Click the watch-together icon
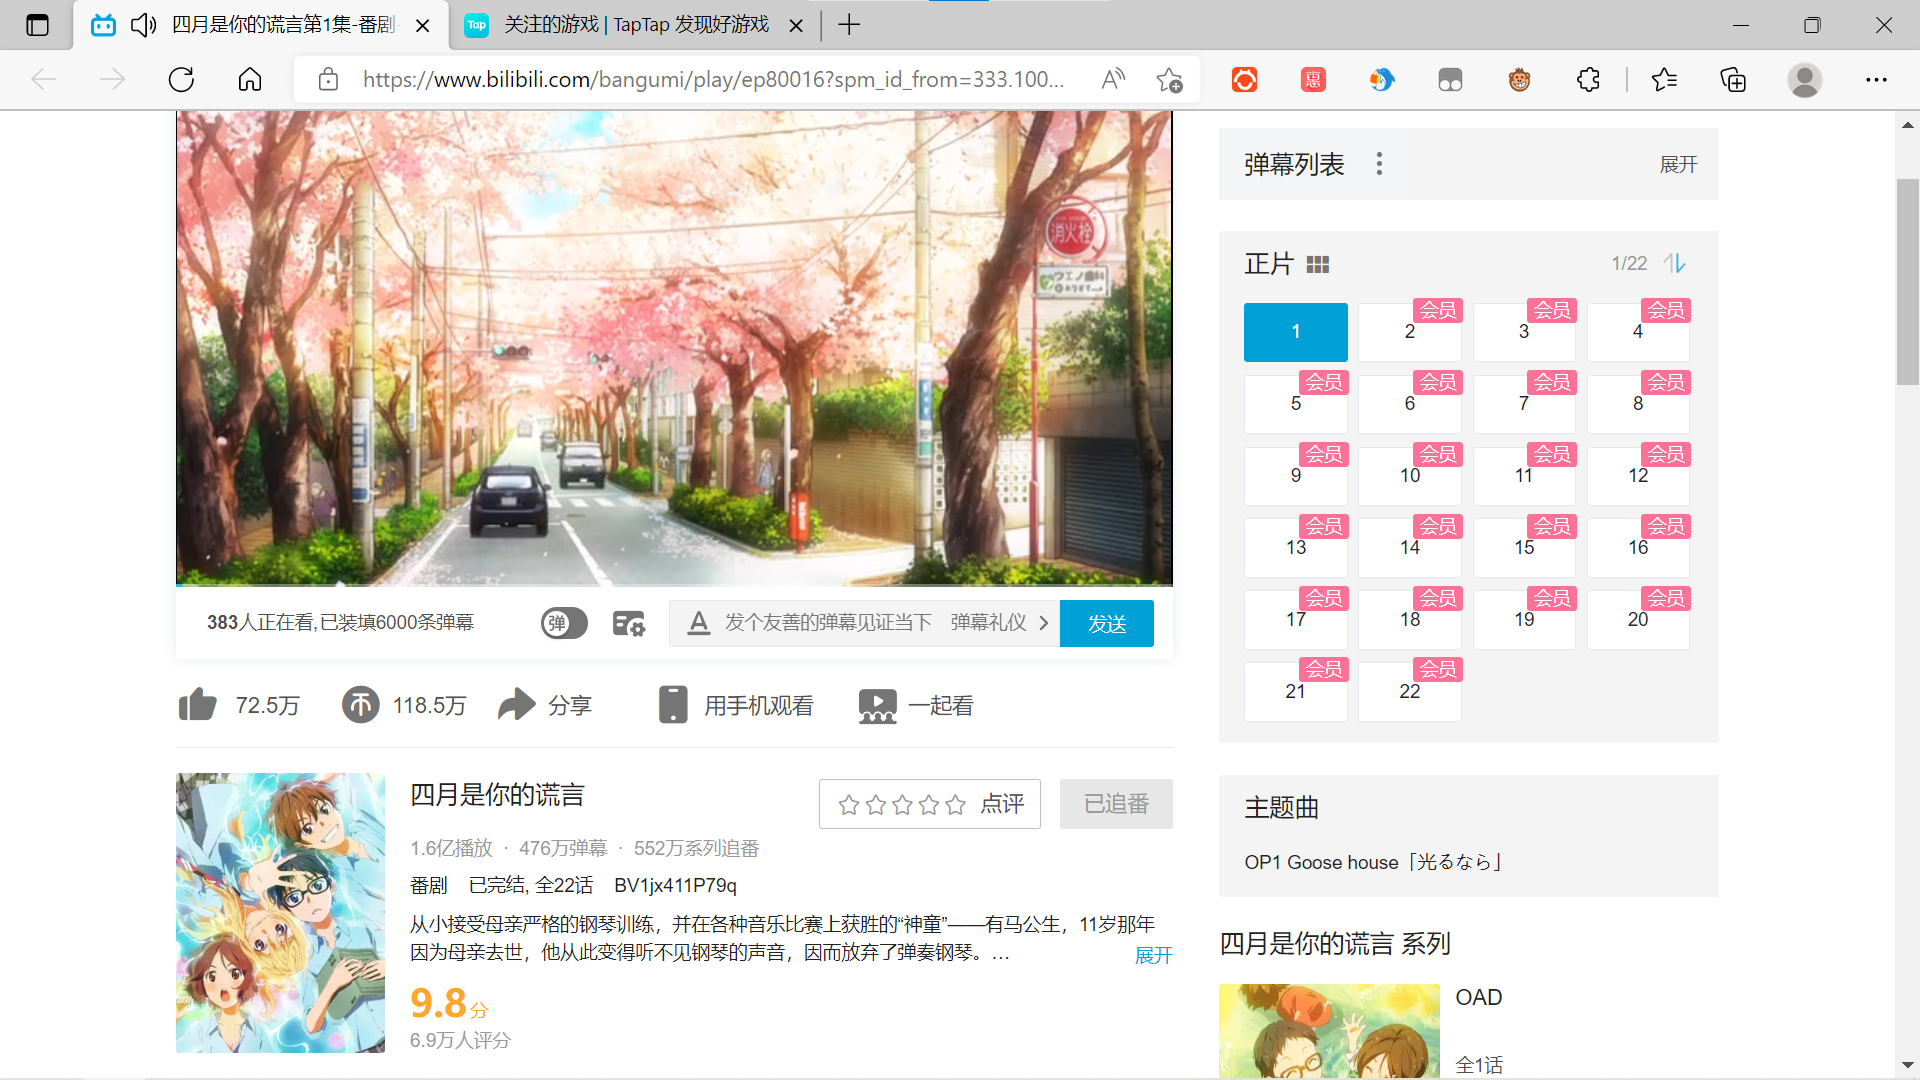 pyautogui.click(x=877, y=706)
